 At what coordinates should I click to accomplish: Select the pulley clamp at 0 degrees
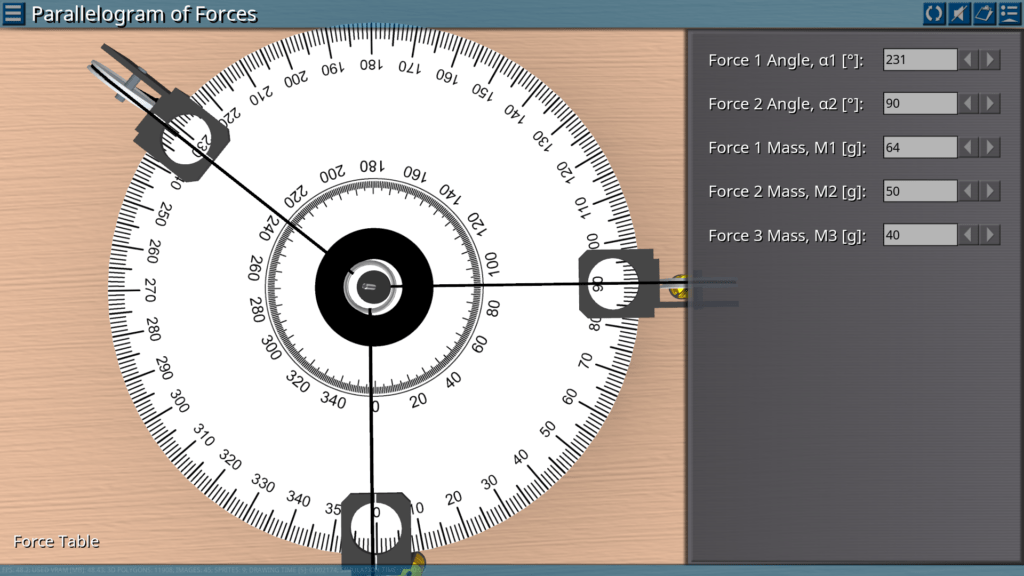pos(375,523)
